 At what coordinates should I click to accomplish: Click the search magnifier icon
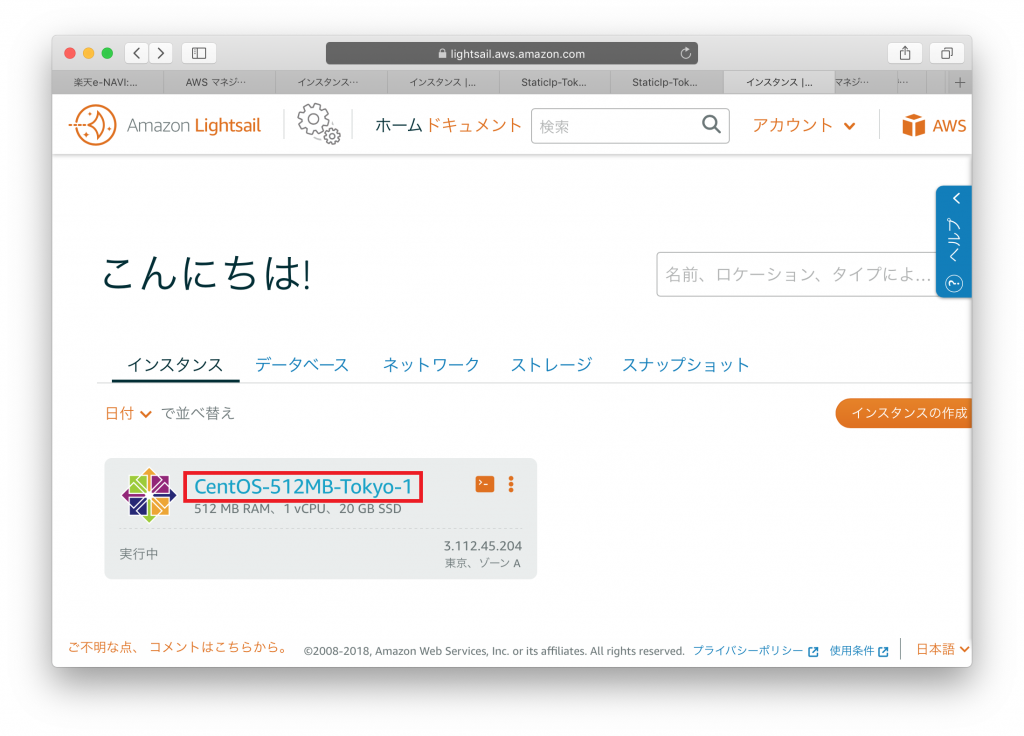click(x=711, y=124)
